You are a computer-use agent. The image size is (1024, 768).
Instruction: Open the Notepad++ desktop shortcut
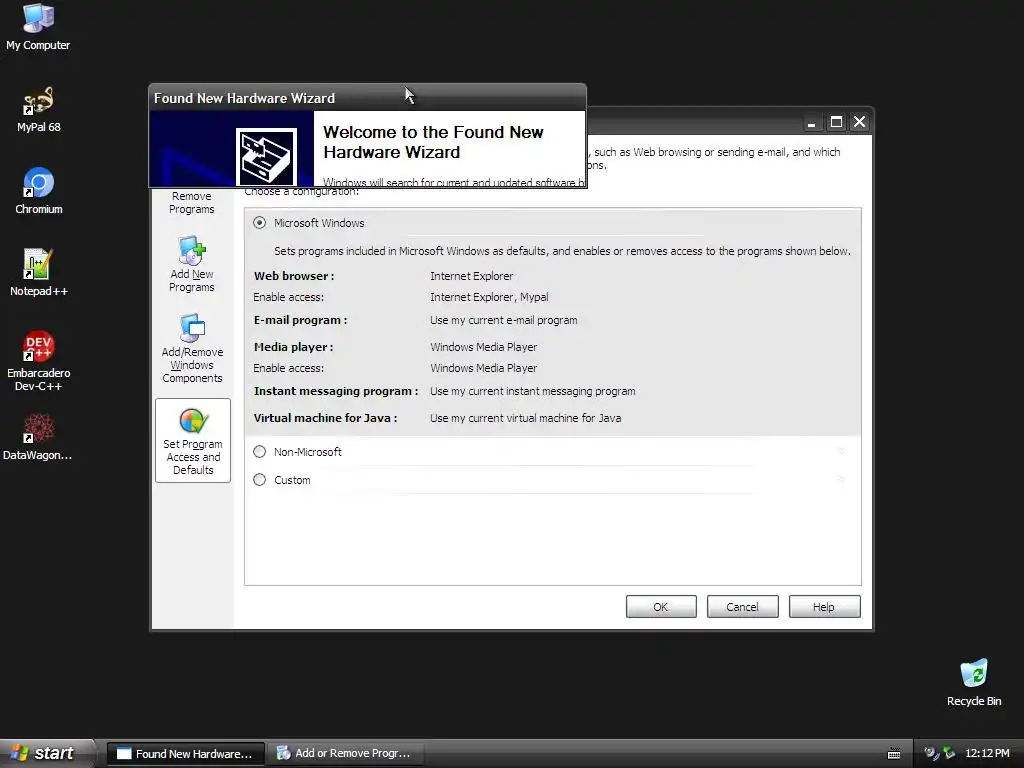point(39,273)
